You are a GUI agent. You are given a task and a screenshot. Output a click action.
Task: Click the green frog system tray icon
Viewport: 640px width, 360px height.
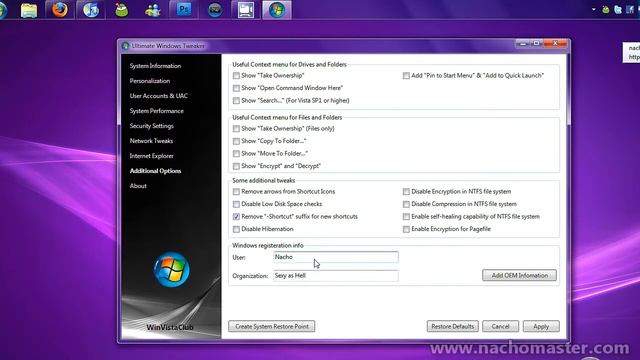[606, 10]
